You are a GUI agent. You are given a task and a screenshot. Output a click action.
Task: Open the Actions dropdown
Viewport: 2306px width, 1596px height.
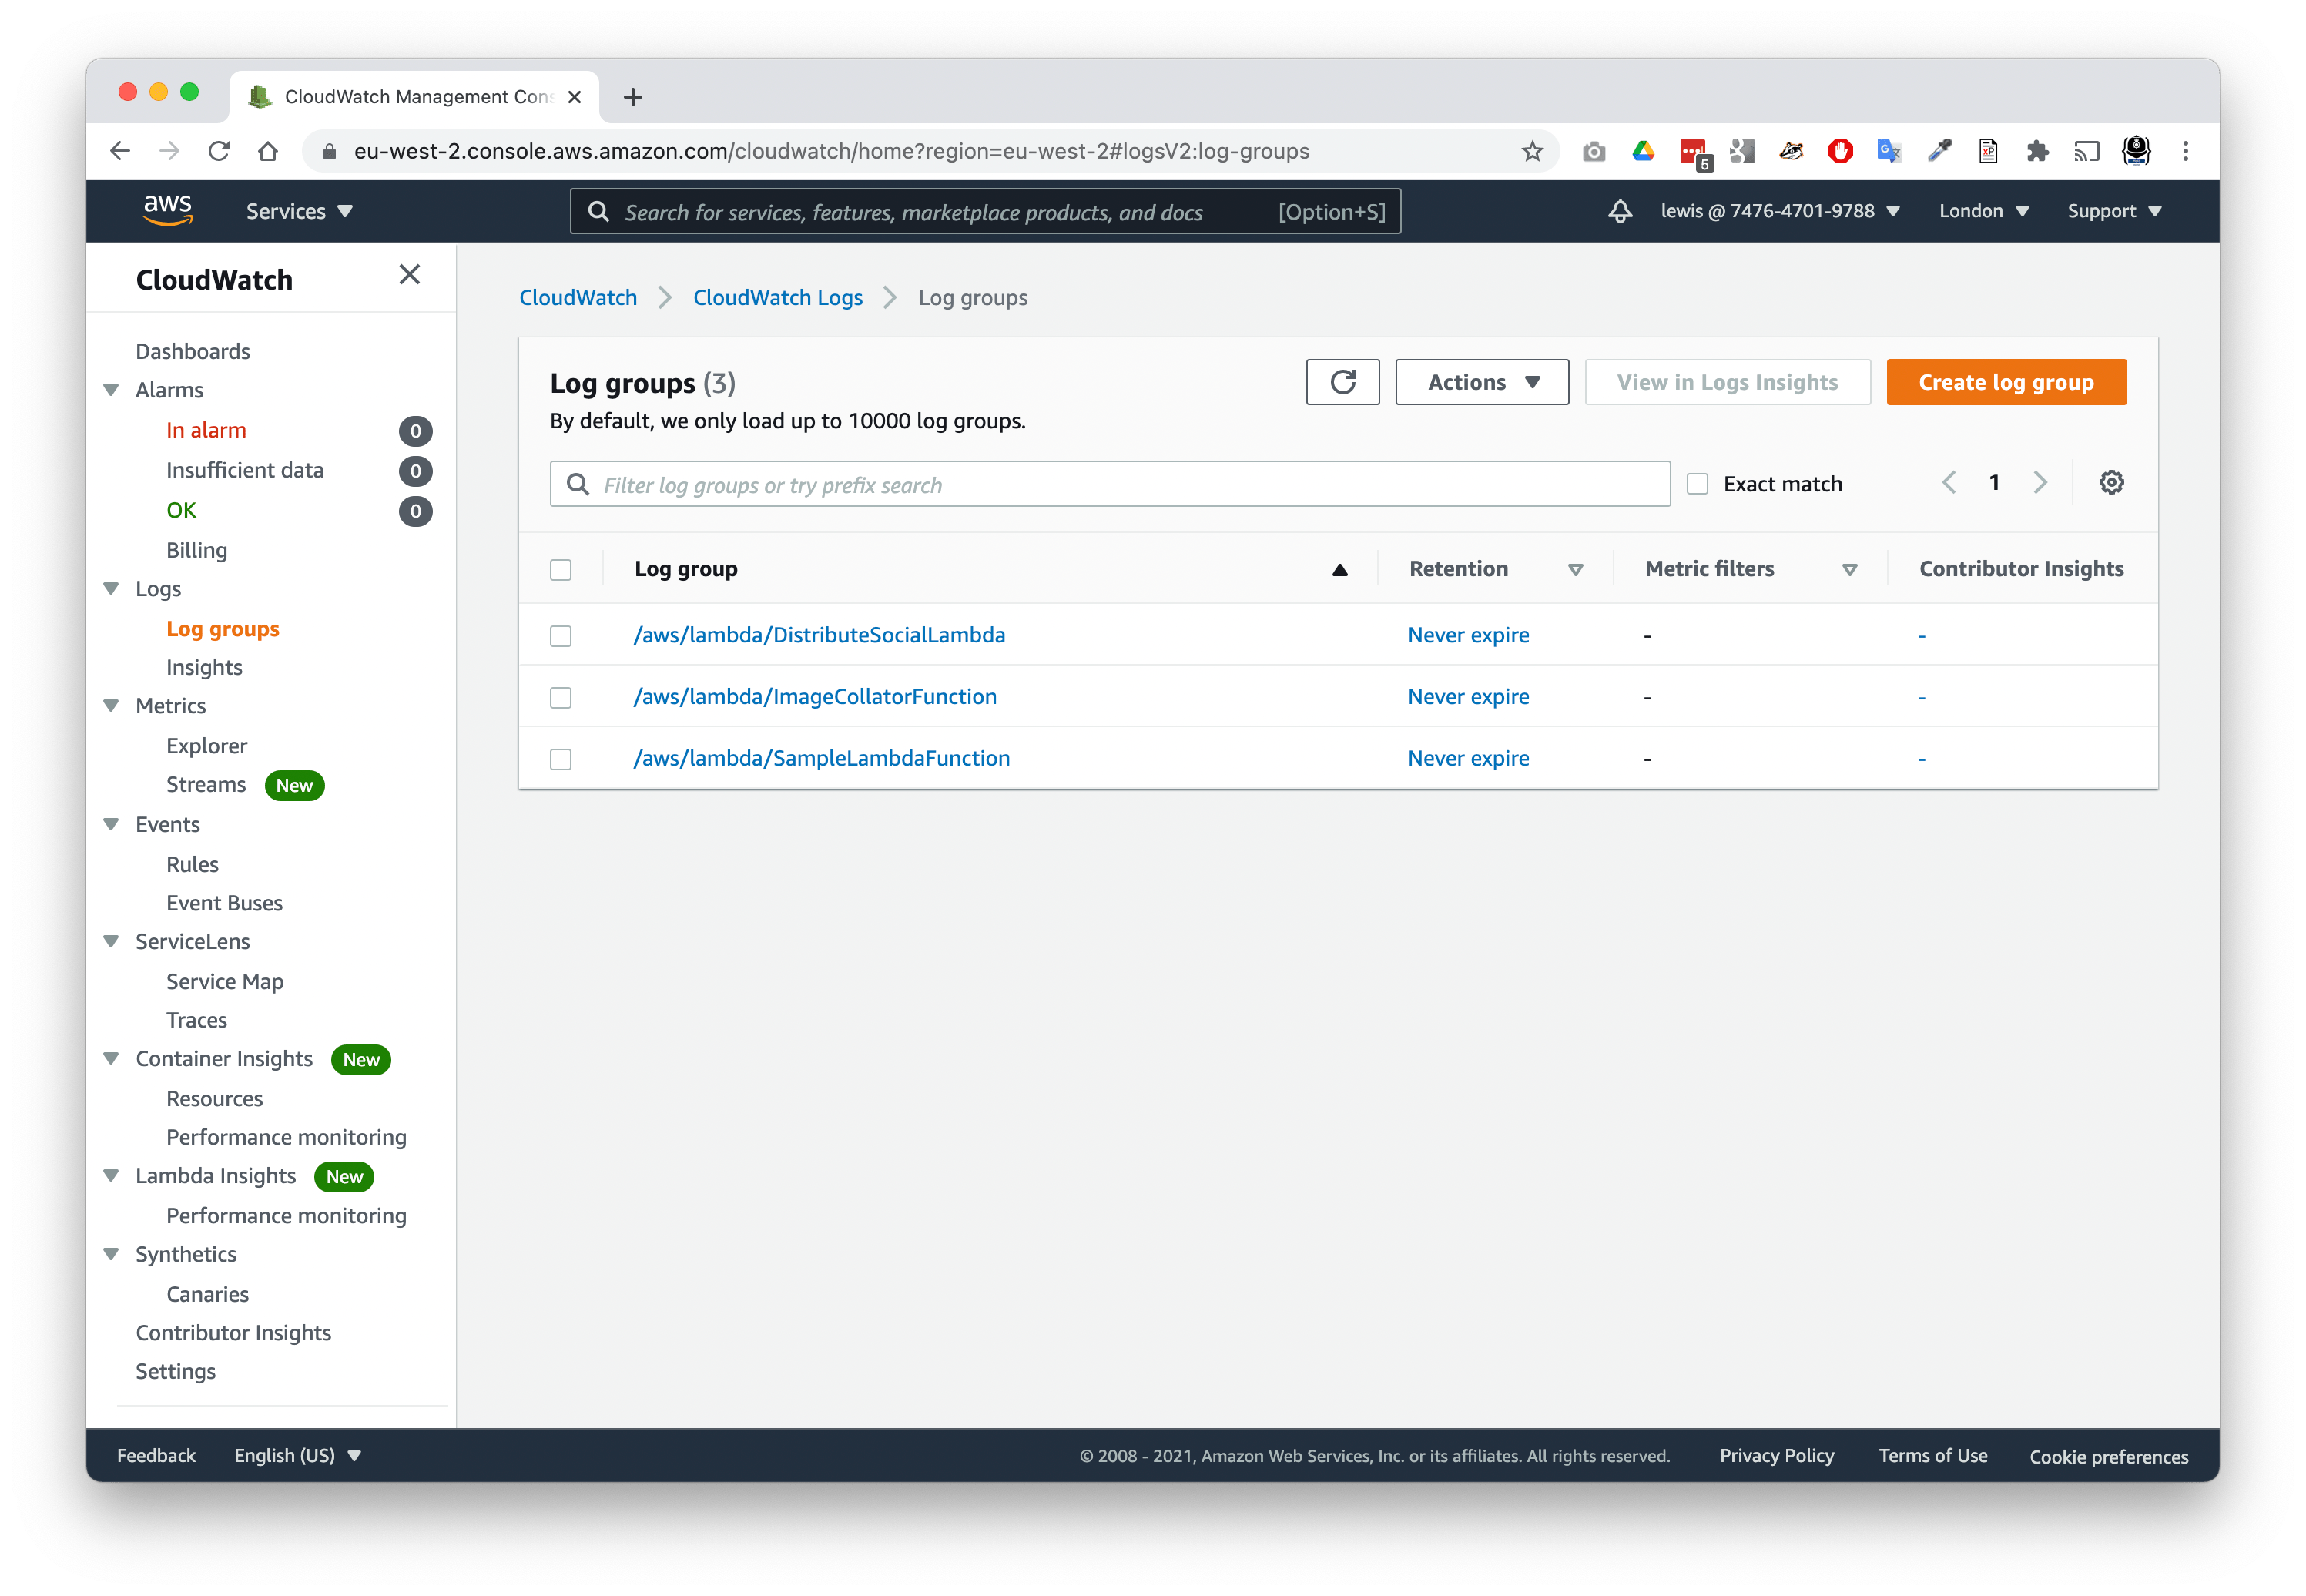coord(1481,382)
